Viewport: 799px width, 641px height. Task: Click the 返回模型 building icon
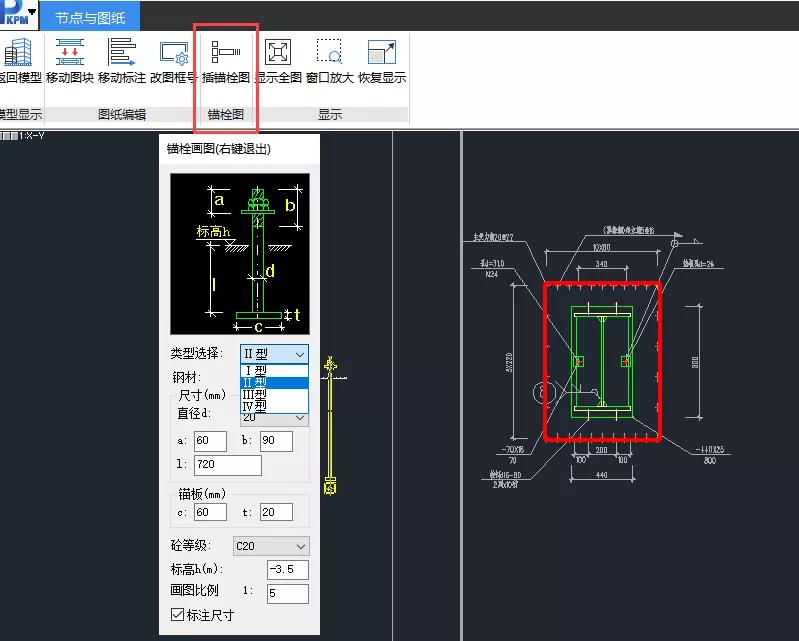[x=18, y=52]
